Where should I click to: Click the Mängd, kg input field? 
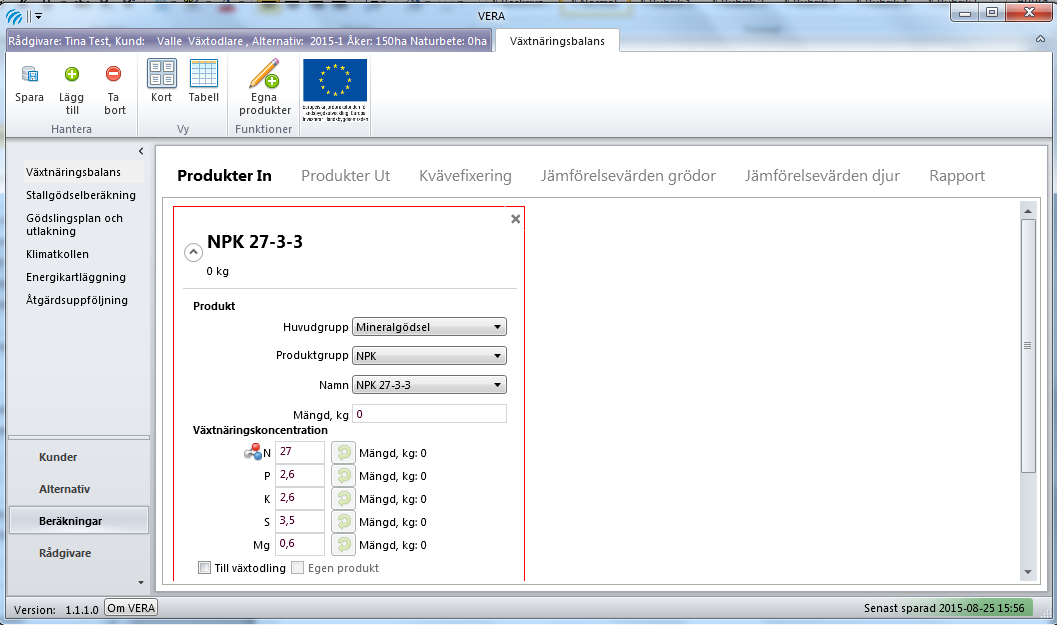click(429, 414)
